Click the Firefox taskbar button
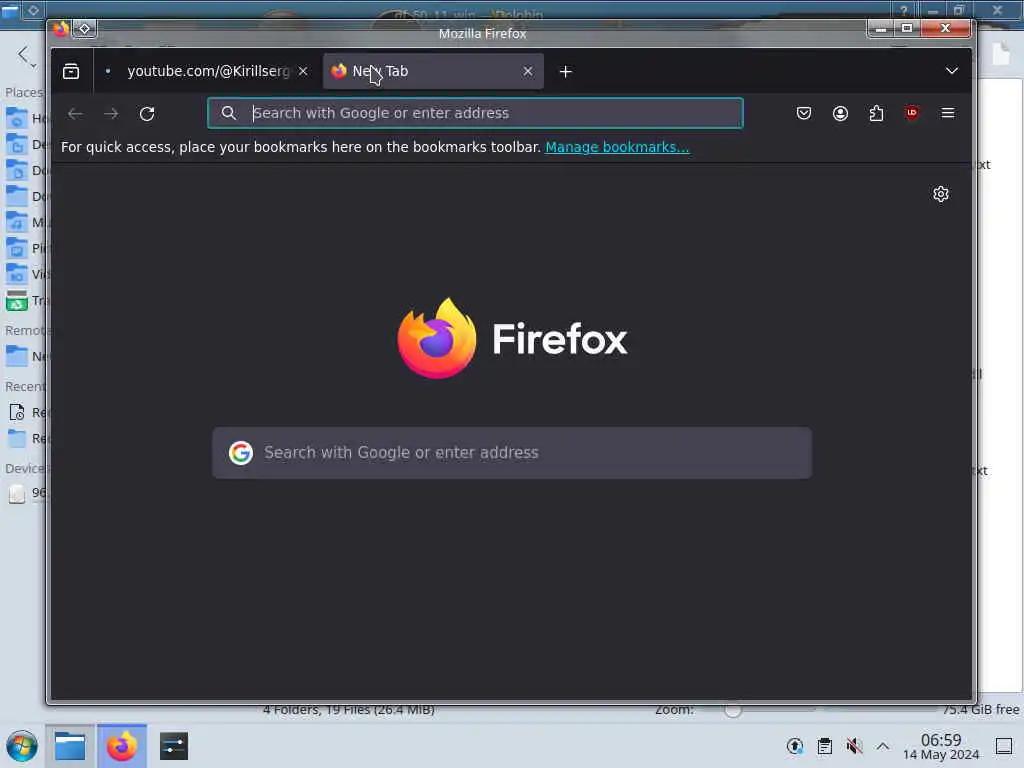Viewport: 1024px width, 768px height. pos(122,746)
